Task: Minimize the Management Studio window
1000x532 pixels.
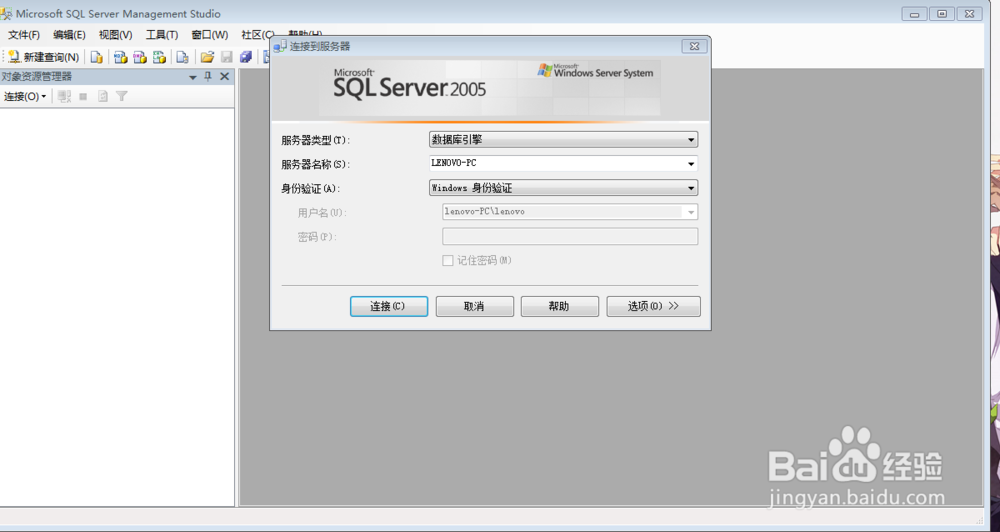Action: click(914, 13)
